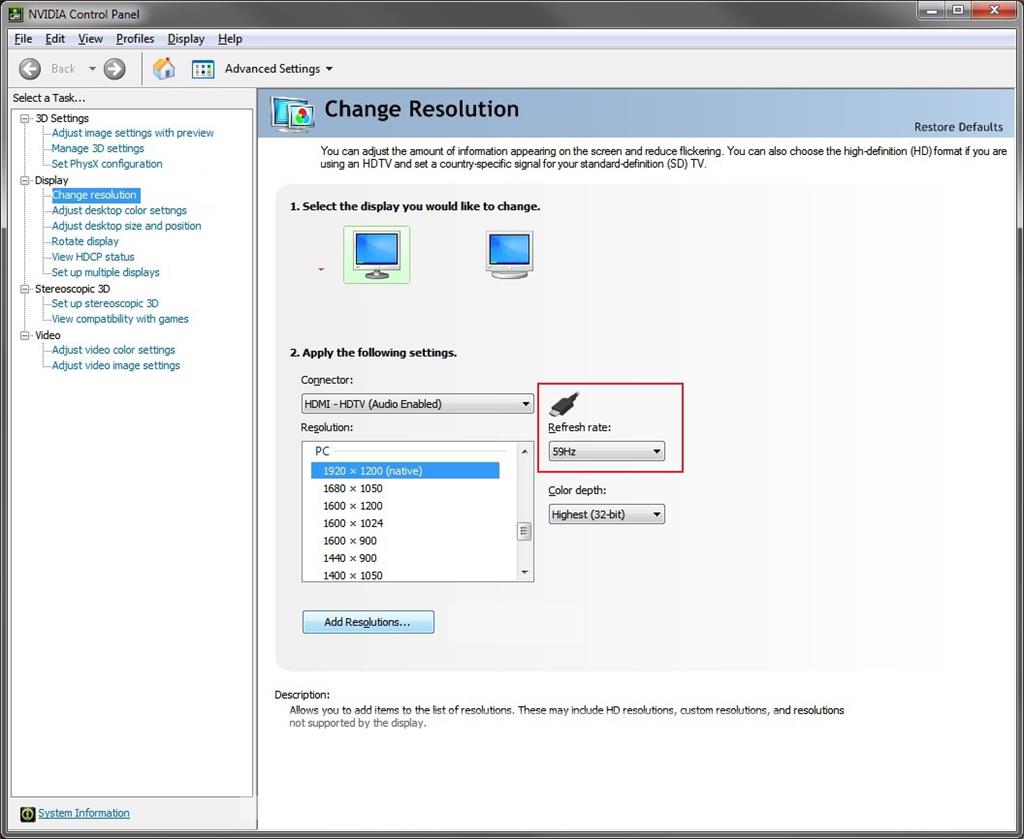Select the first highlighted display monitor icon
The image size is (1024, 839).
pyautogui.click(x=377, y=255)
